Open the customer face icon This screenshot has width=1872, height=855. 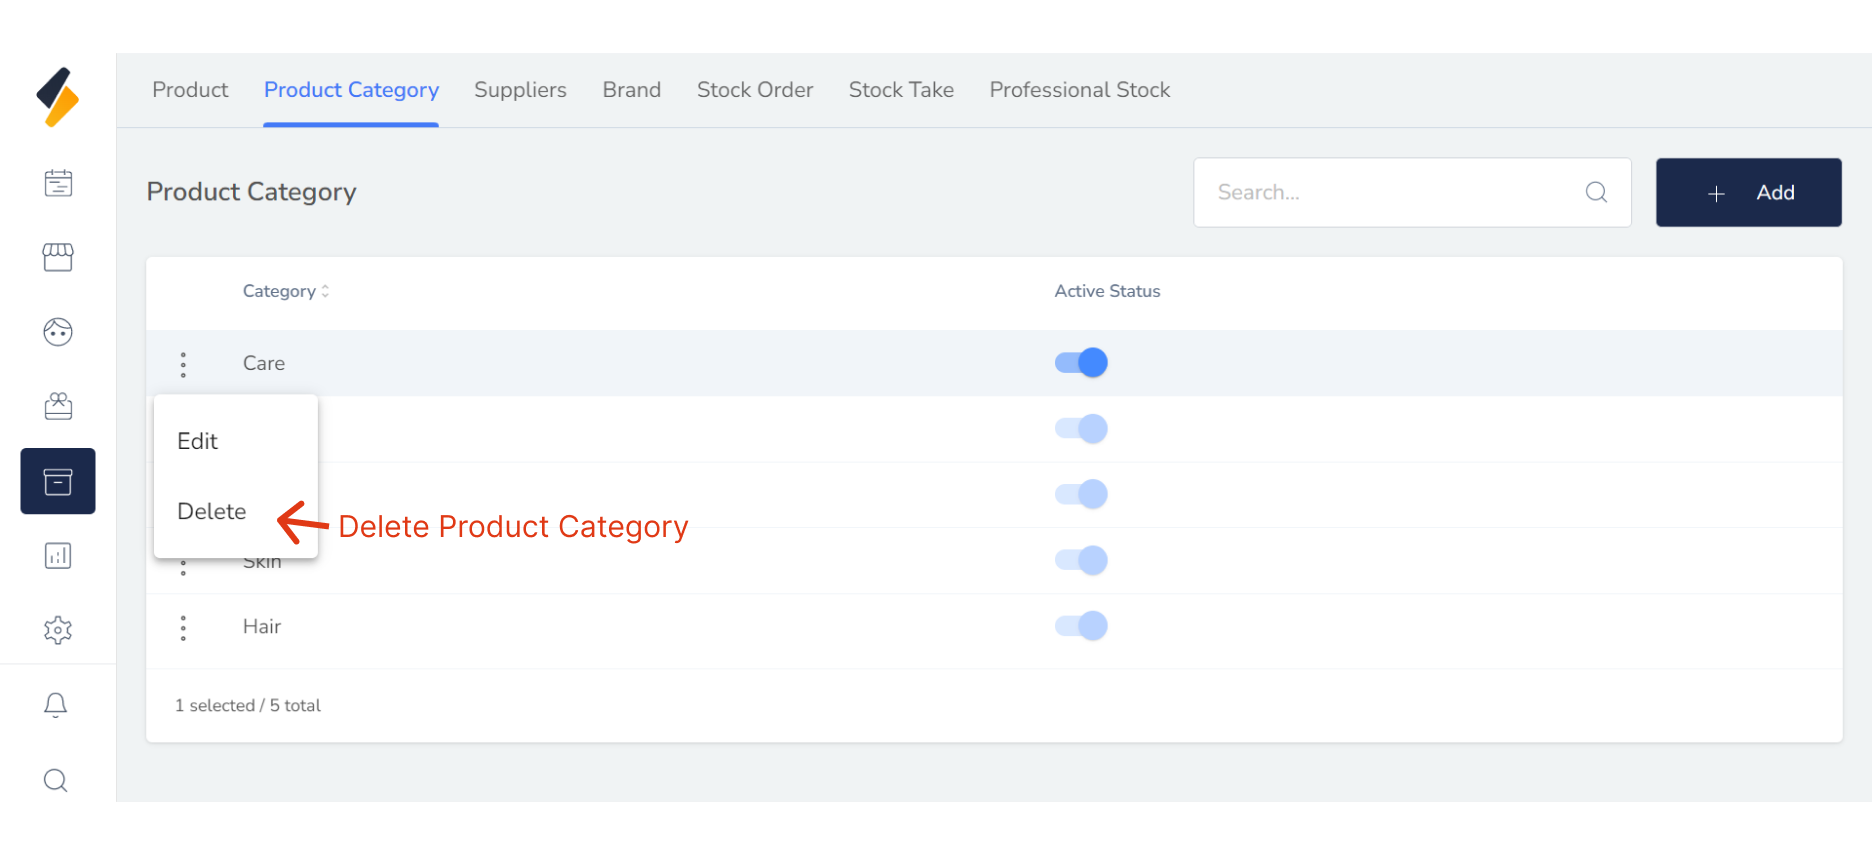(x=58, y=332)
